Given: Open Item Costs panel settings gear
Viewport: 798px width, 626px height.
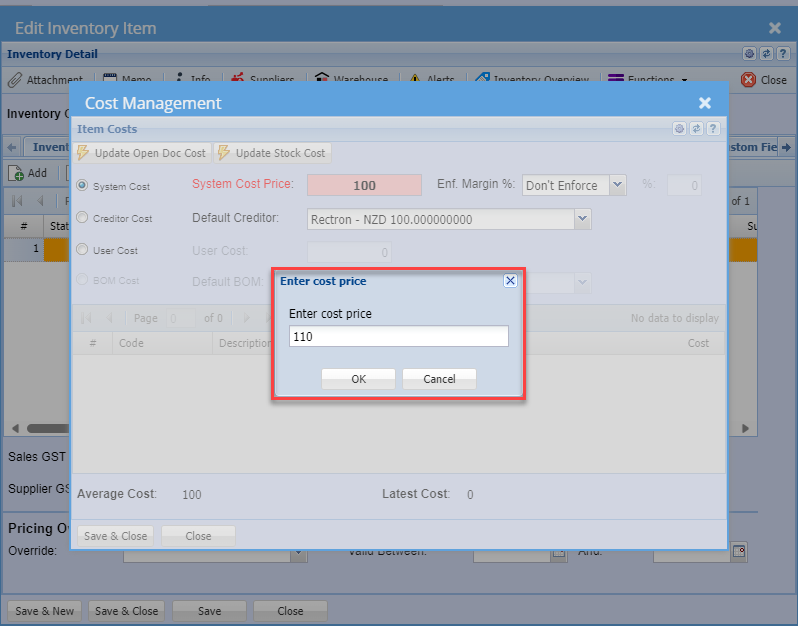Looking at the screenshot, I should pyautogui.click(x=679, y=129).
